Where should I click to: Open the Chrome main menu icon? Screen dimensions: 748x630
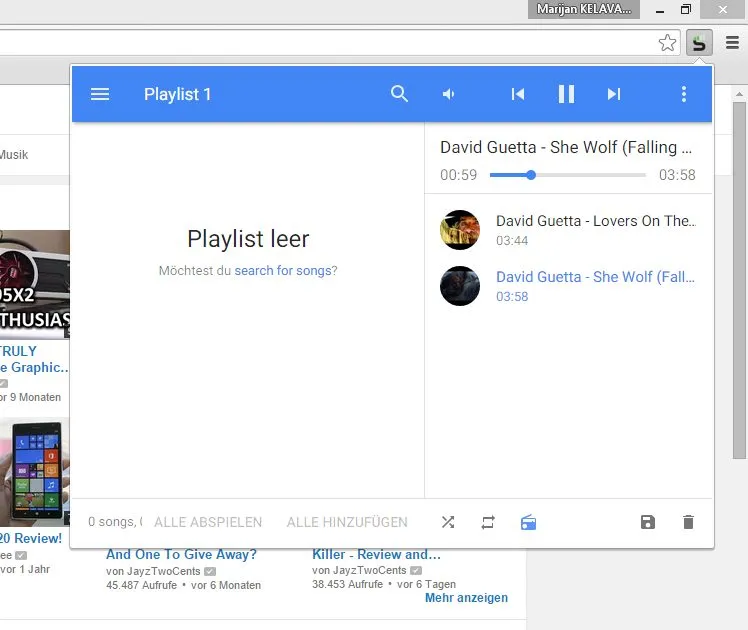(732, 42)
